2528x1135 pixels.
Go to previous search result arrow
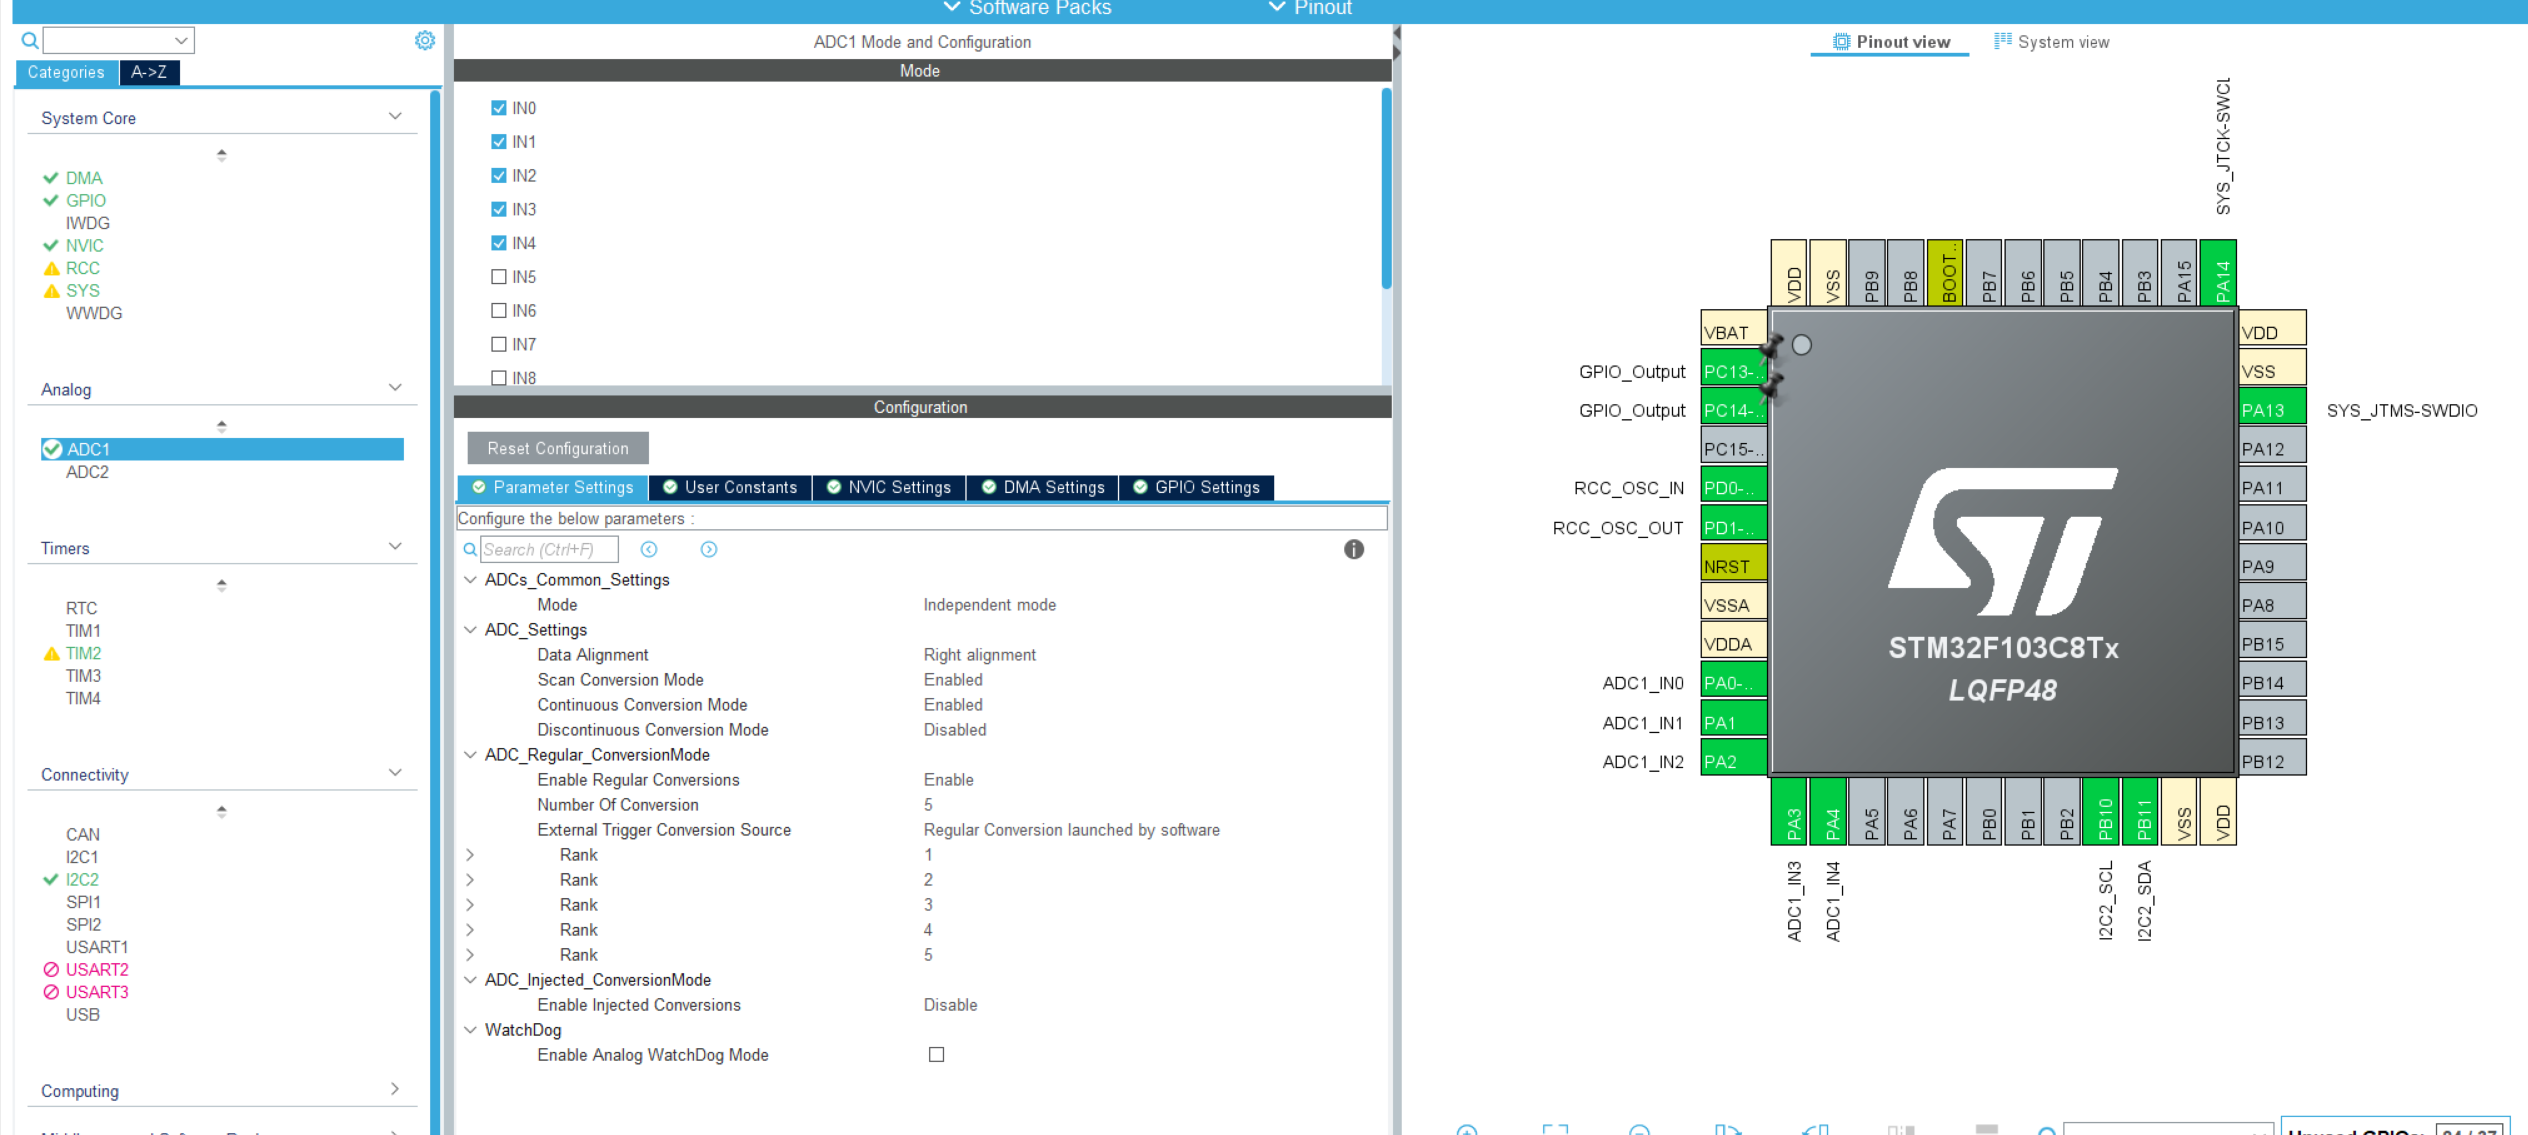(x=649, y=549)
